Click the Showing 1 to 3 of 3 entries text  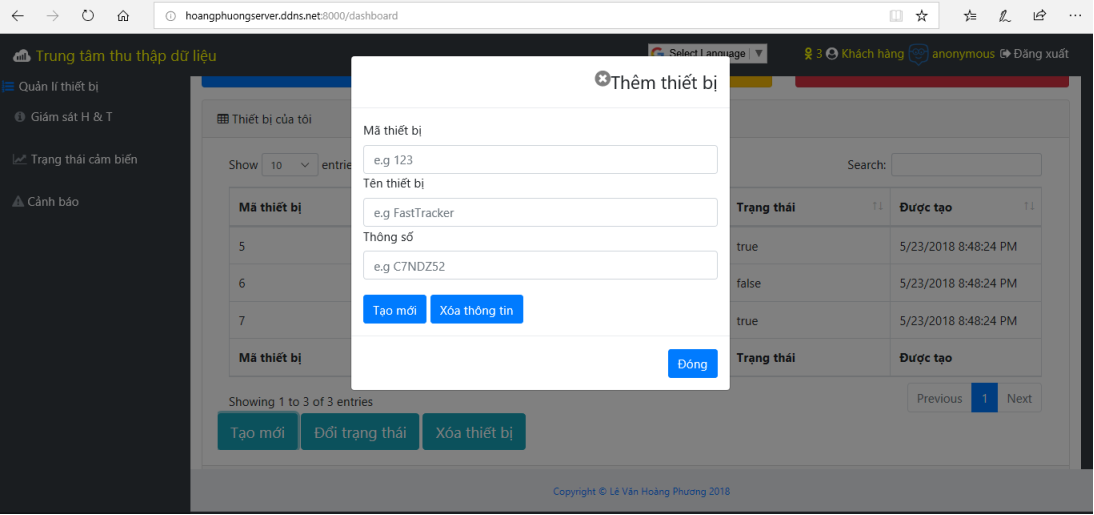point(301,401)
